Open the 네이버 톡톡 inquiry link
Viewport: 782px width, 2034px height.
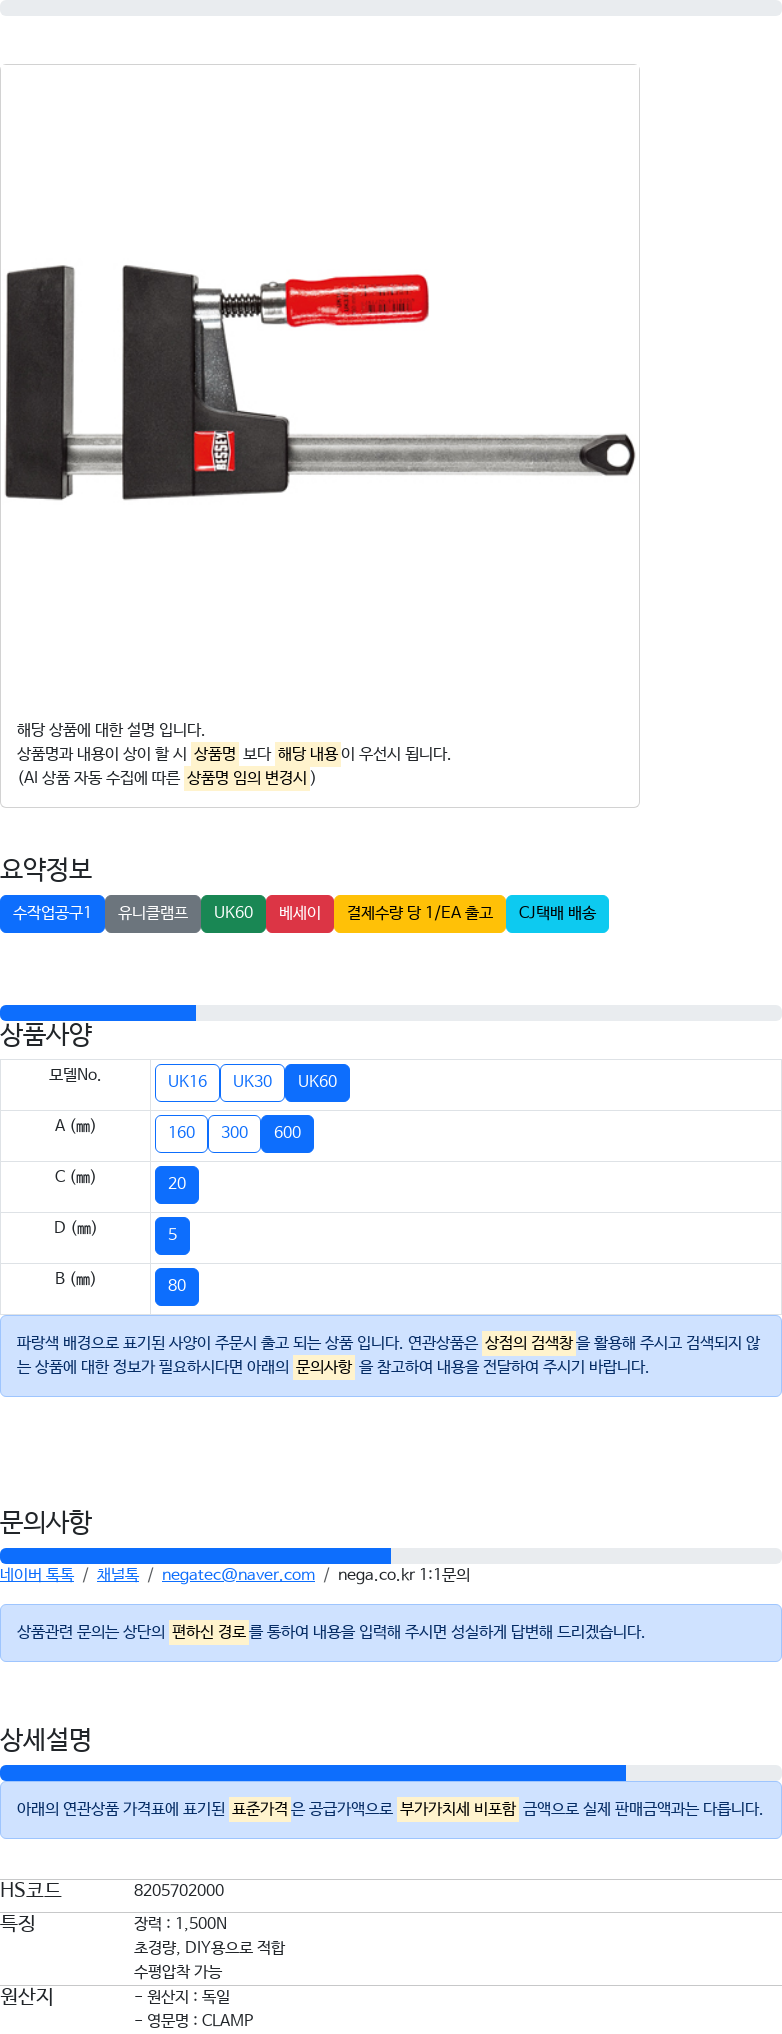coord(37,1575)
